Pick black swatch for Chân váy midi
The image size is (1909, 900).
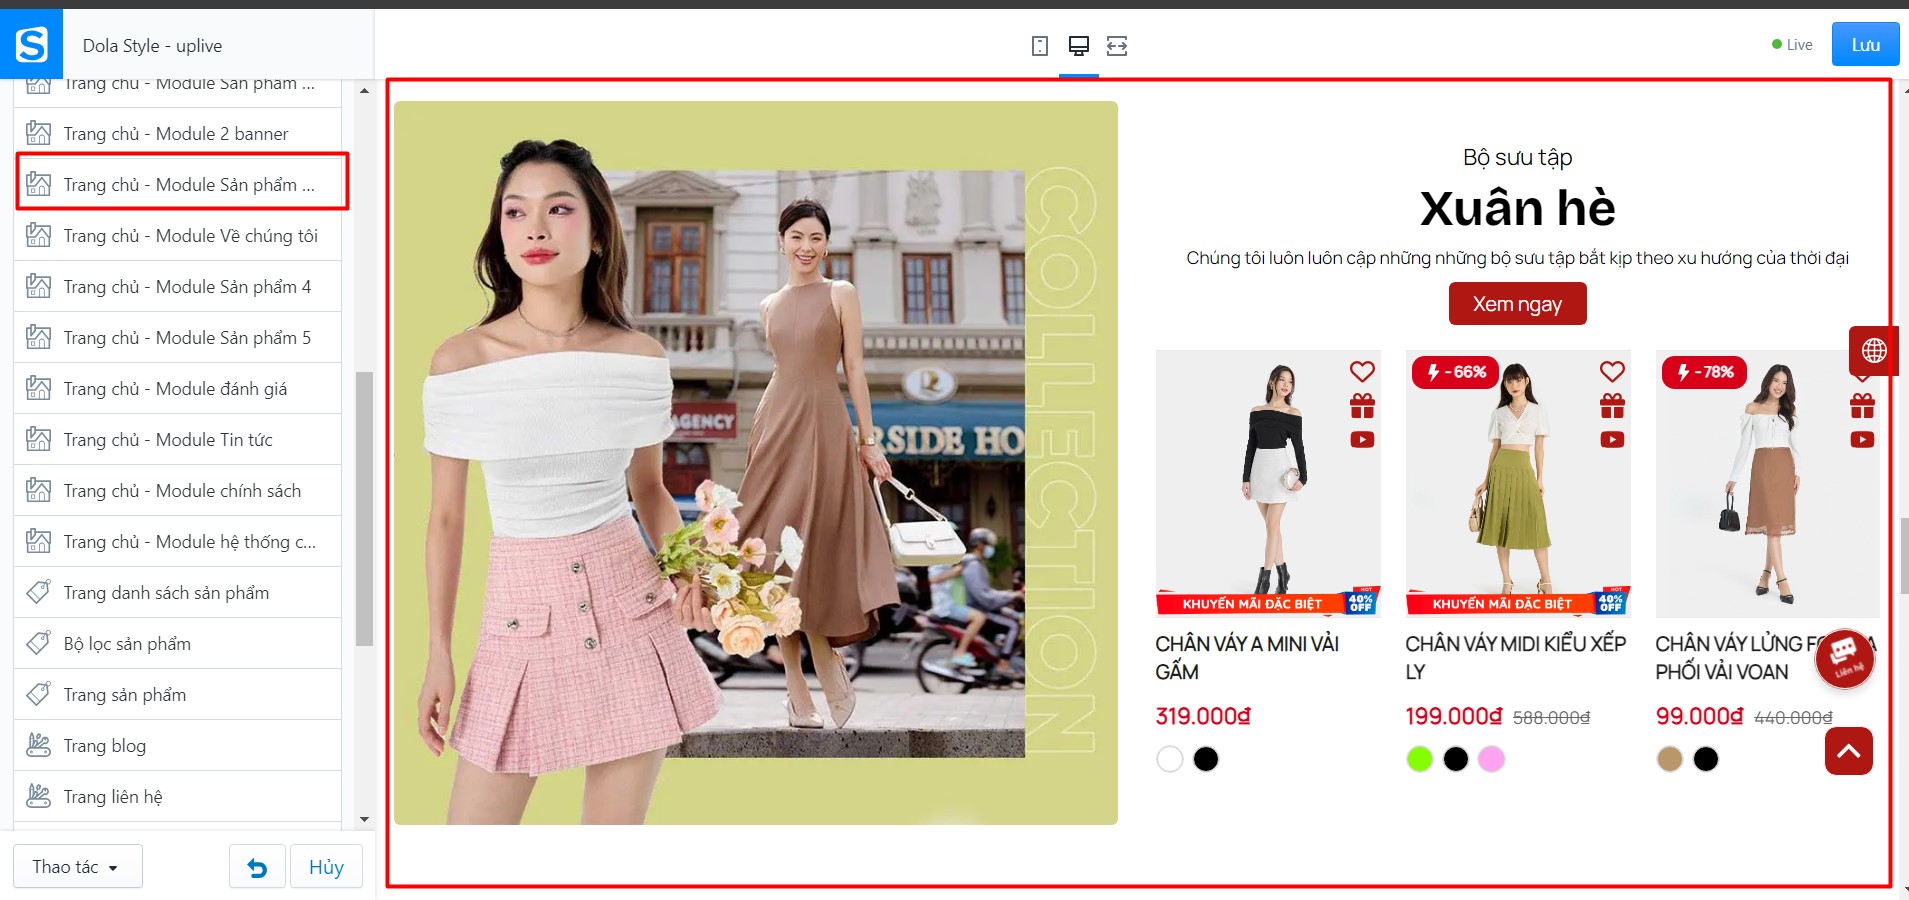(x=1456, y=759)
